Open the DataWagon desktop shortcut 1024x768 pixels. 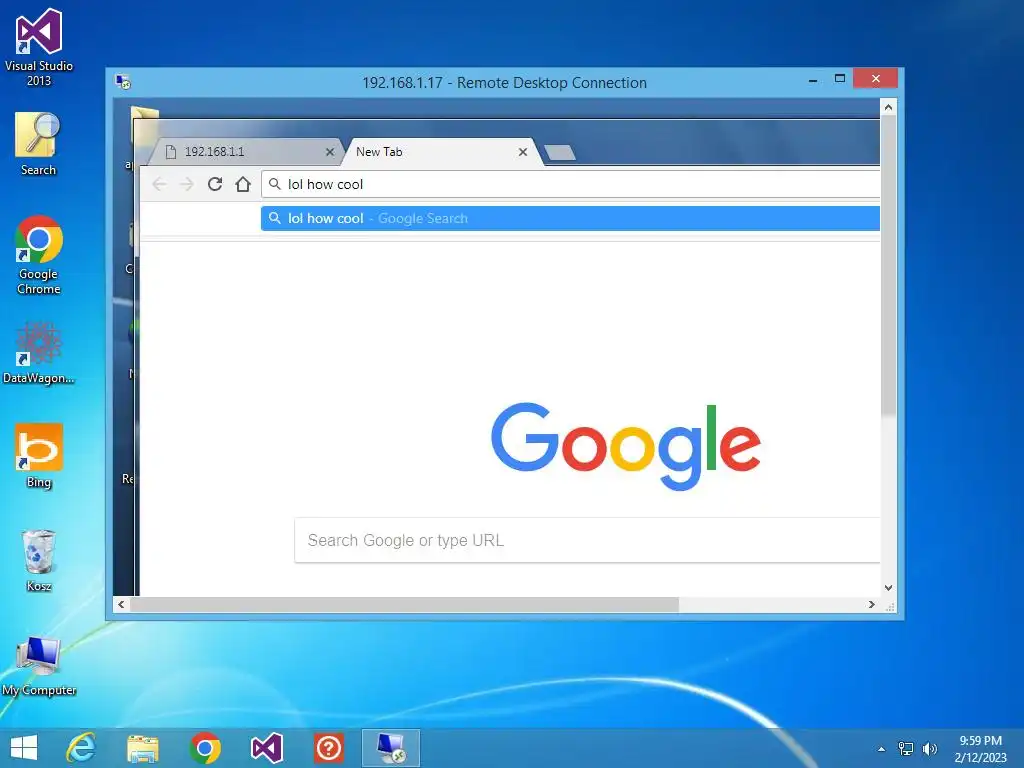39,353
